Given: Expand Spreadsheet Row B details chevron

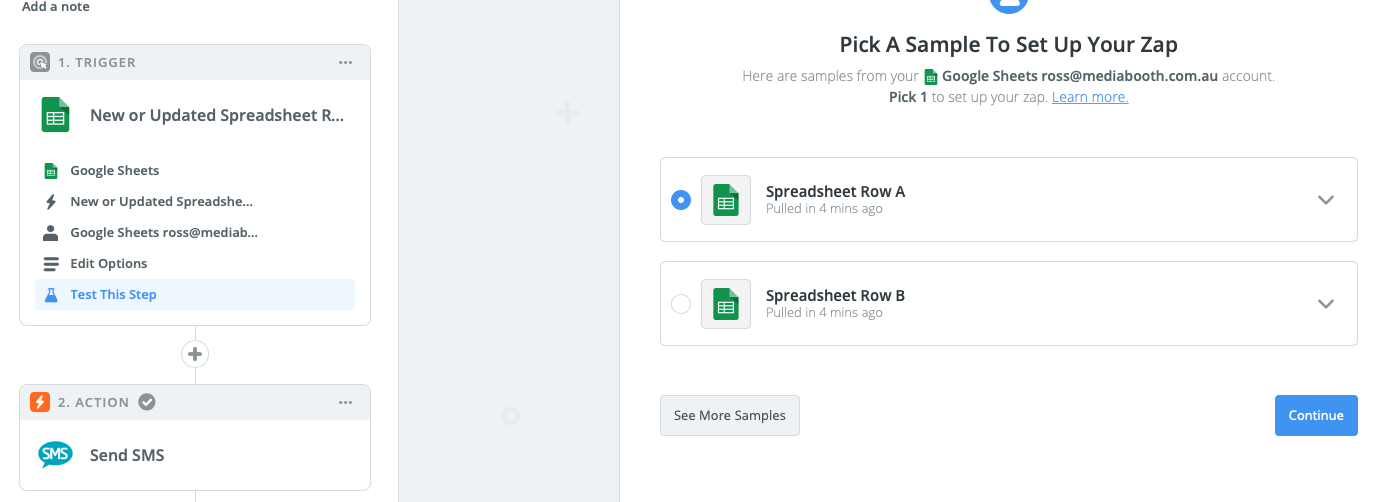Looking at the screenshot, I should 1326,304.
